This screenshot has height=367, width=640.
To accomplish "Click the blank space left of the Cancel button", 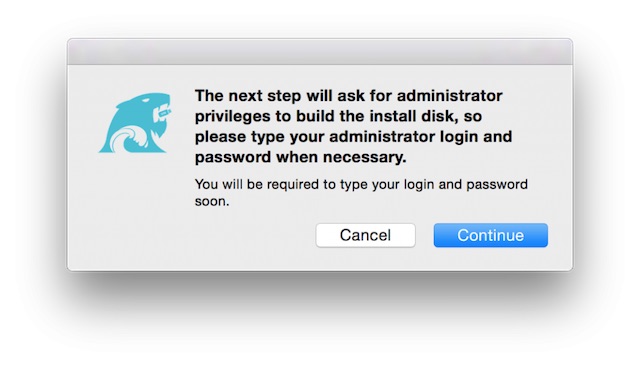I will tap(253, 235).
